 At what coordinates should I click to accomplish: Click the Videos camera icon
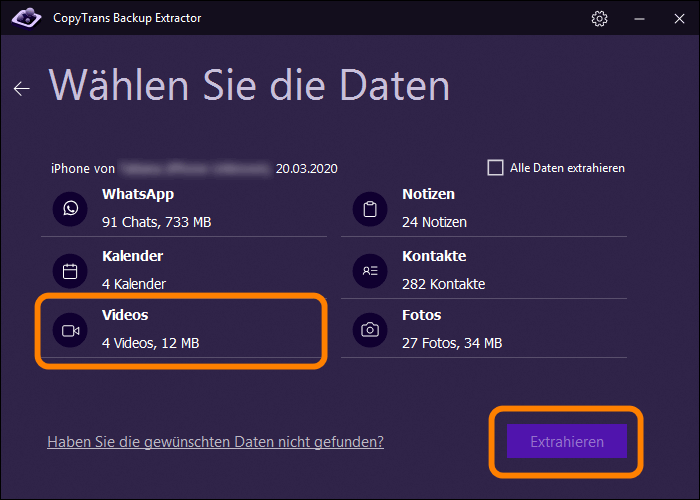pos(70,330)
